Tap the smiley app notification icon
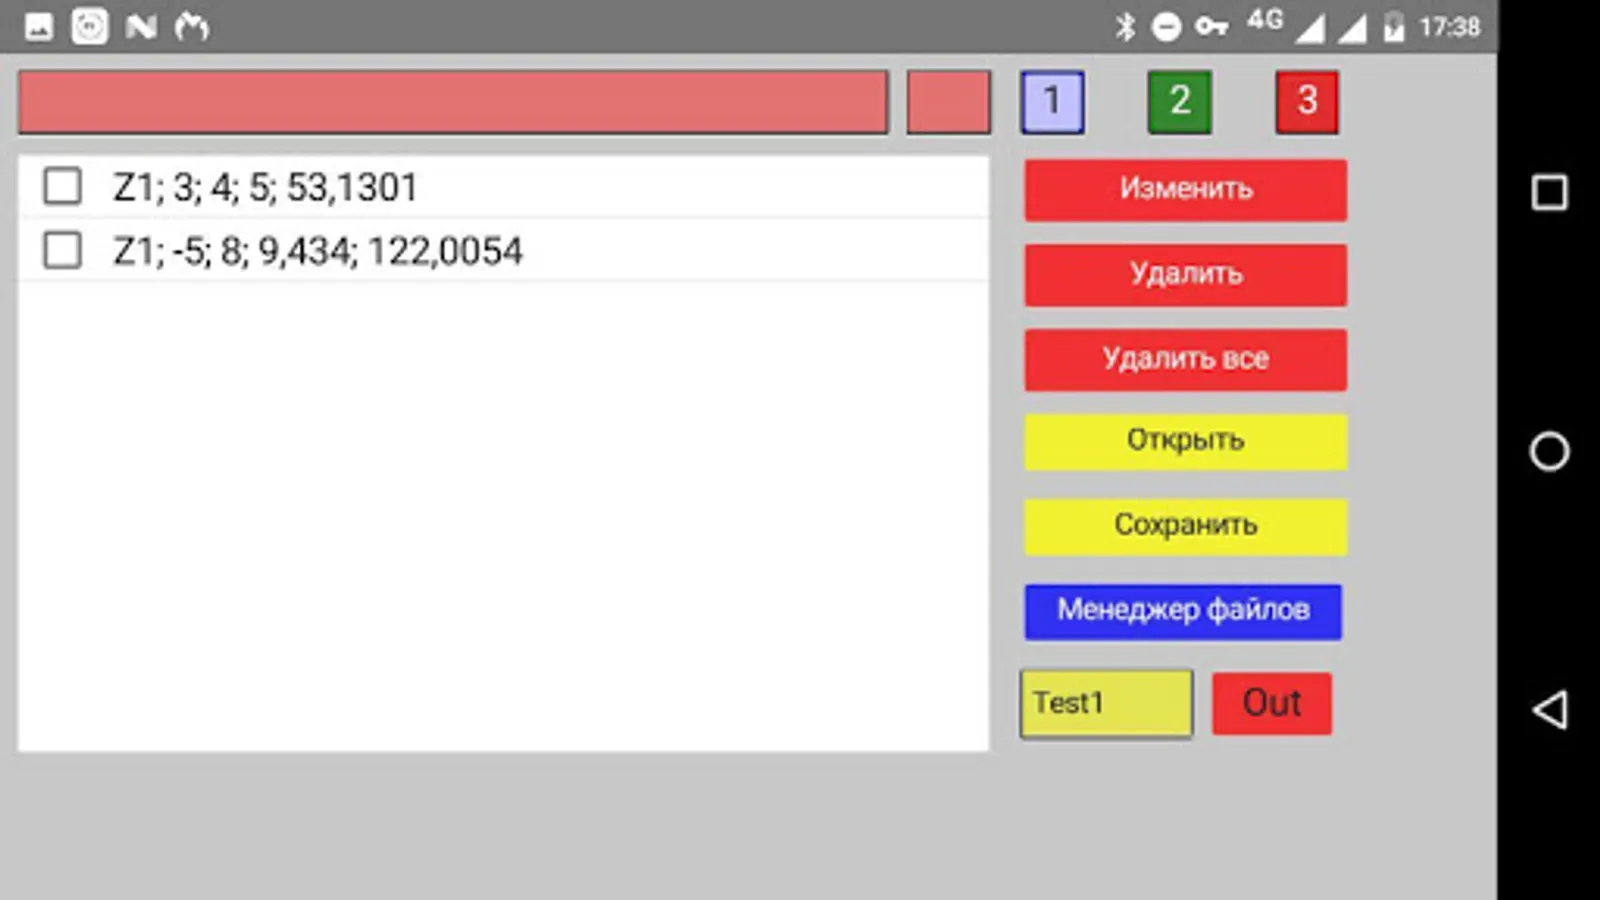 tap(88, 27)
